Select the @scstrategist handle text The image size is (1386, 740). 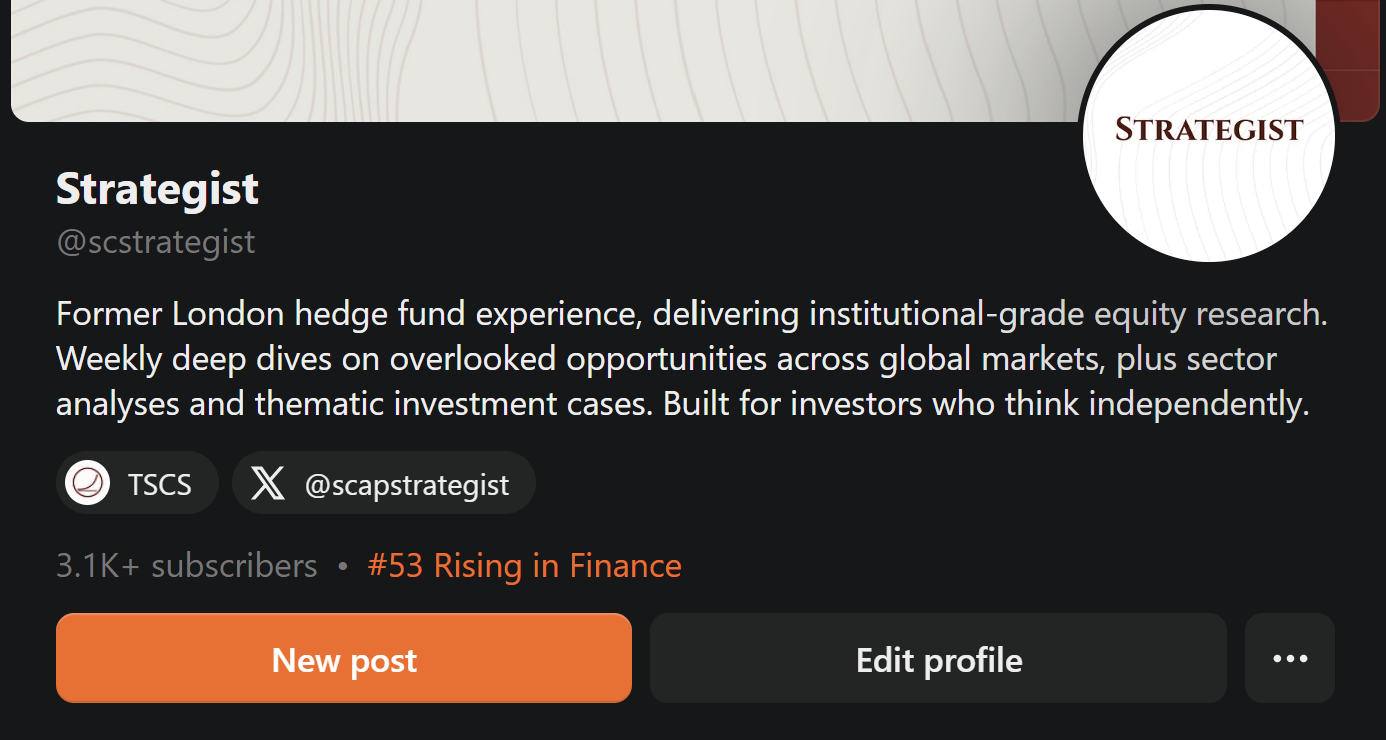(x=156, y=241)
